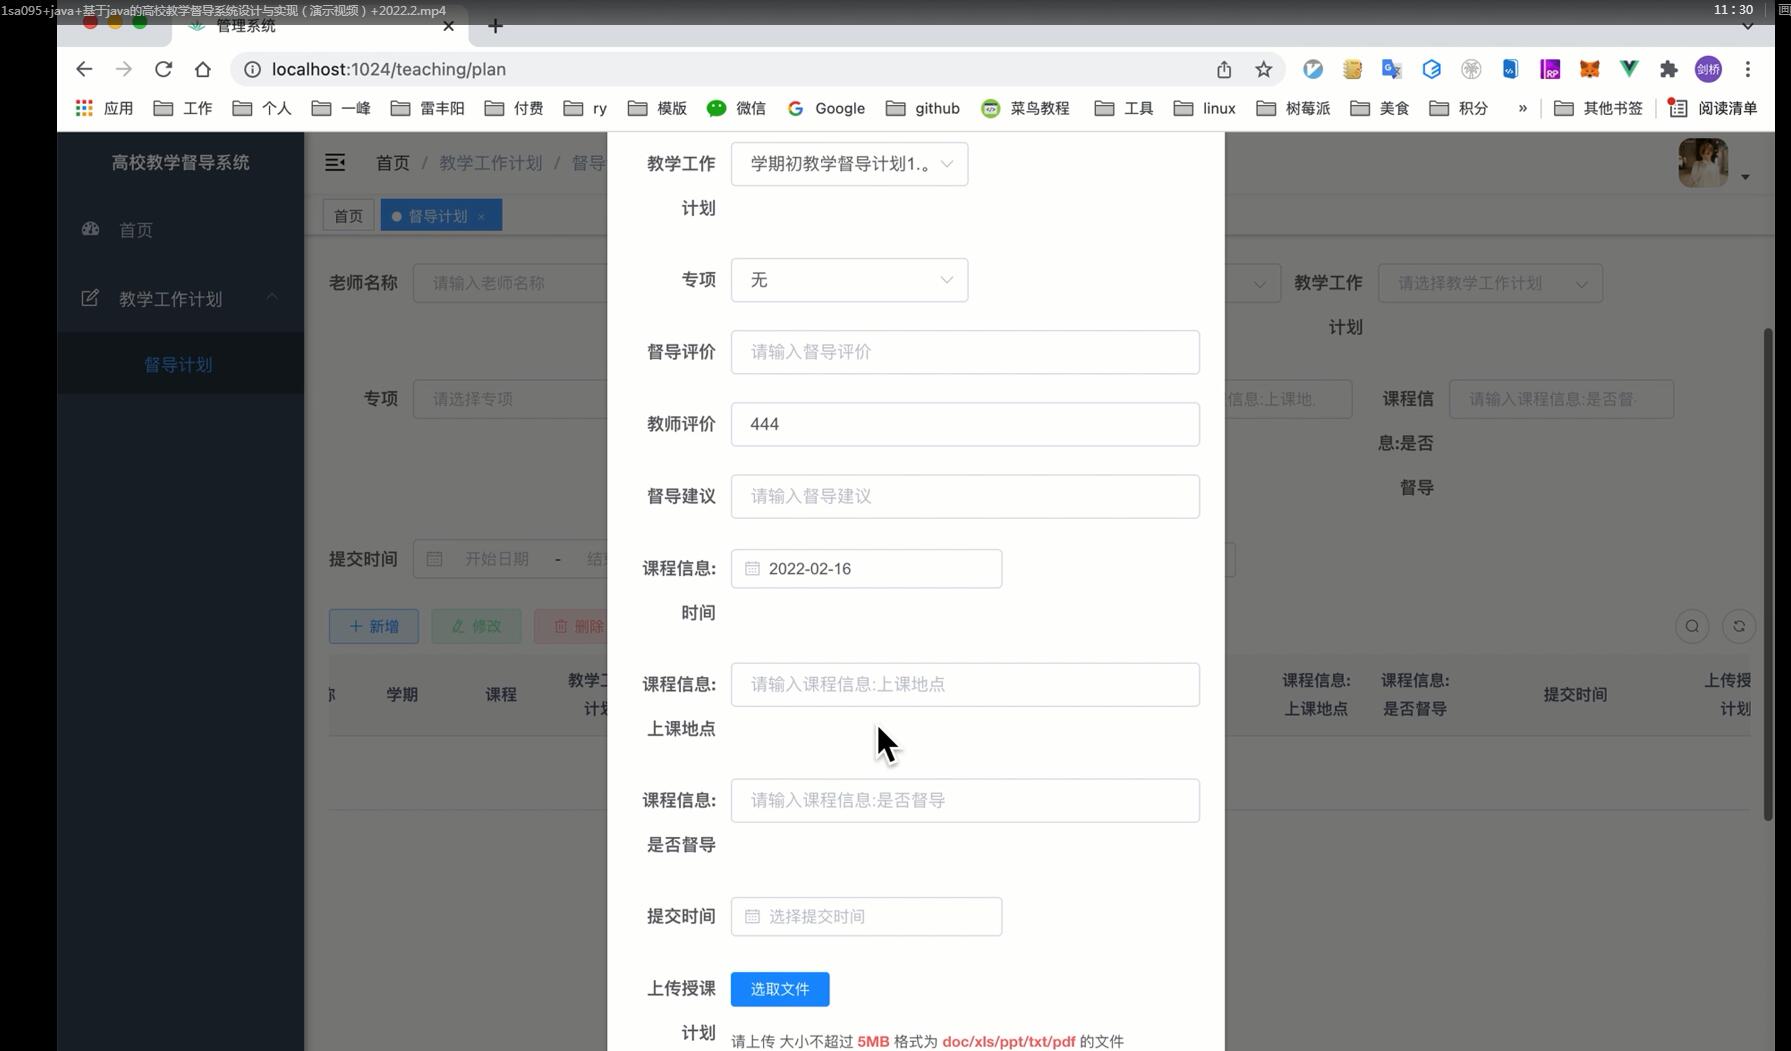The width and height of the screenshot is (1791, 1051).
Task: Click the bookmark star in the address bar
Action: click(1263, 69)
